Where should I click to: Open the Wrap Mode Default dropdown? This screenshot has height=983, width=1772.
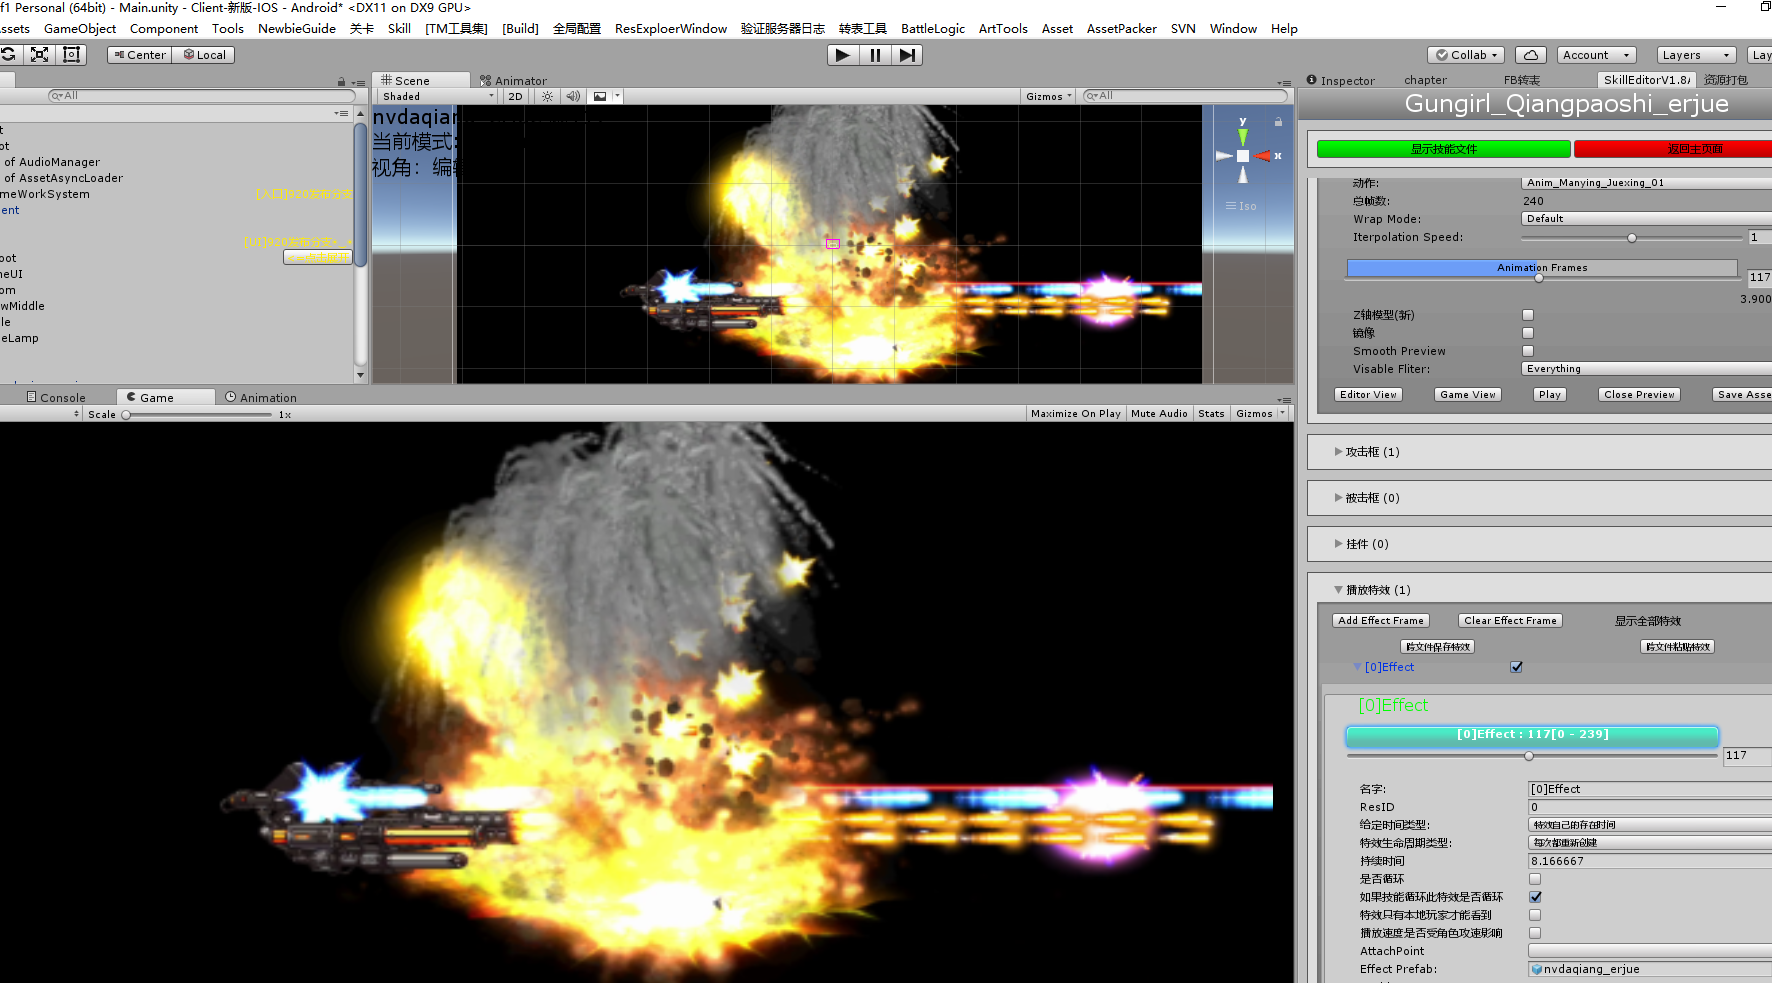point(1646,218)
